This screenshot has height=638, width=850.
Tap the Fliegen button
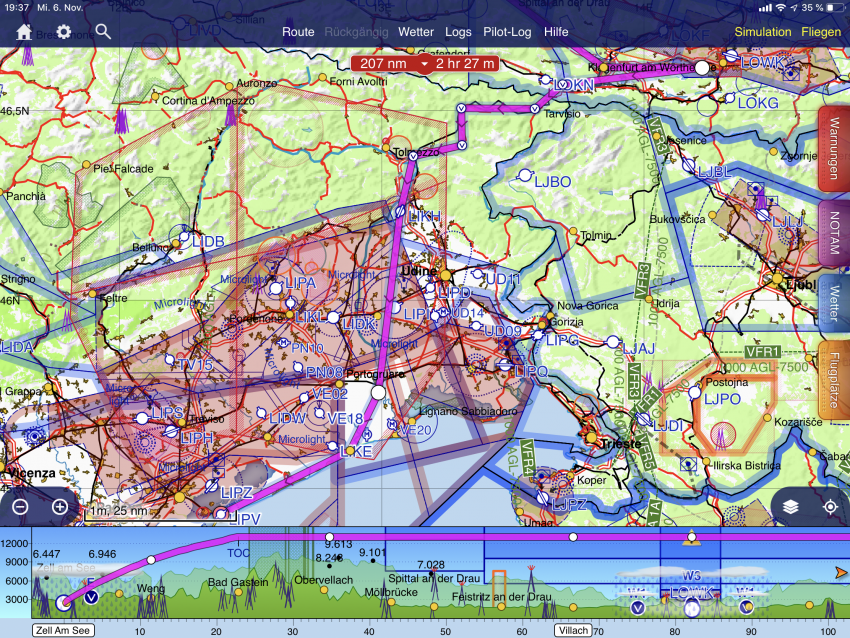tap(821, 32)
